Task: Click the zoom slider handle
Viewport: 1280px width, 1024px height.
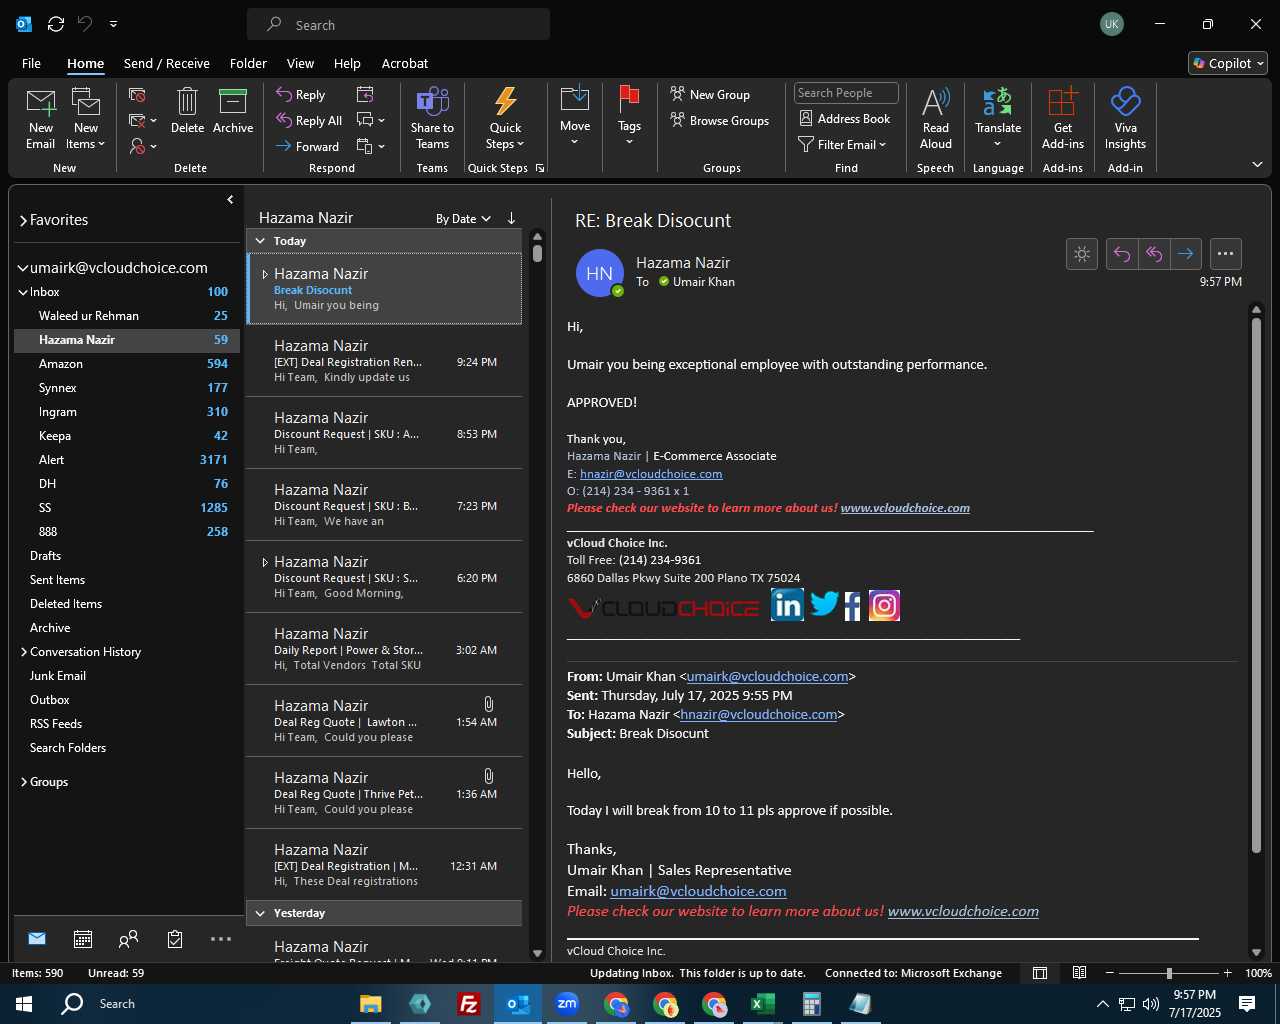Action: (x=1169, y=973)
